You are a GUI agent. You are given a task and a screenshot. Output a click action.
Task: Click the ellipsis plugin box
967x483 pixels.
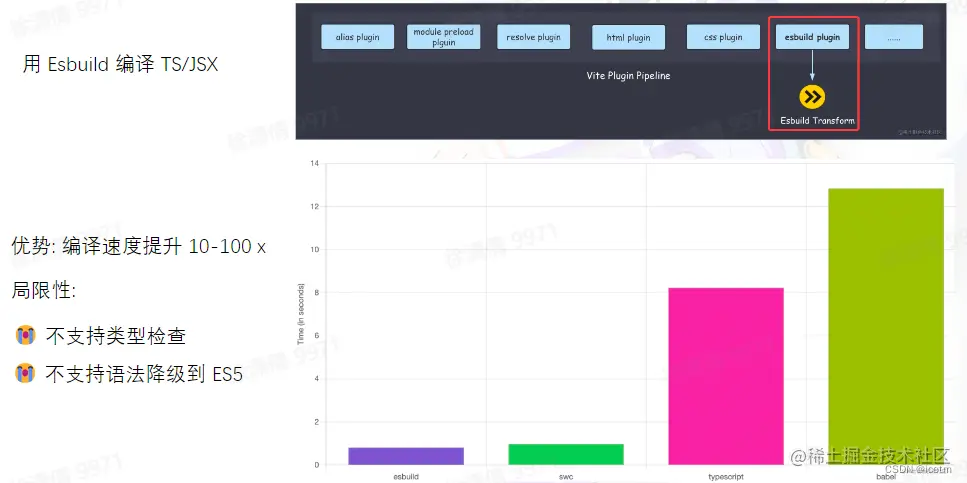point(894,37)
